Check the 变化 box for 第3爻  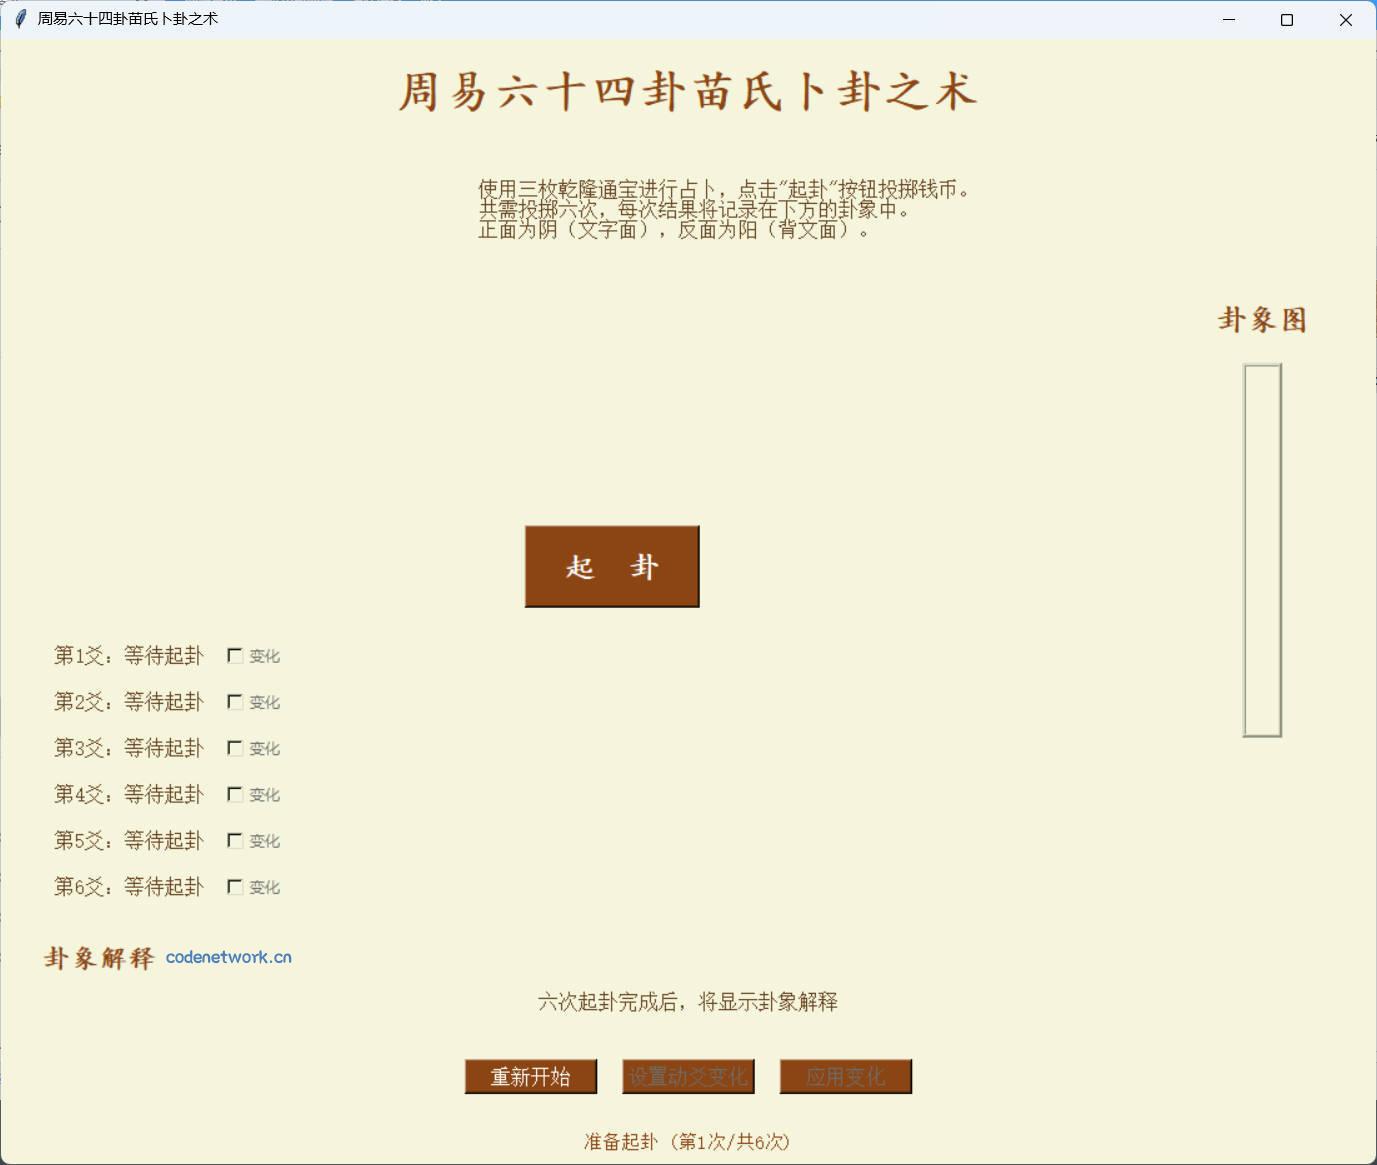pos(235,747)
